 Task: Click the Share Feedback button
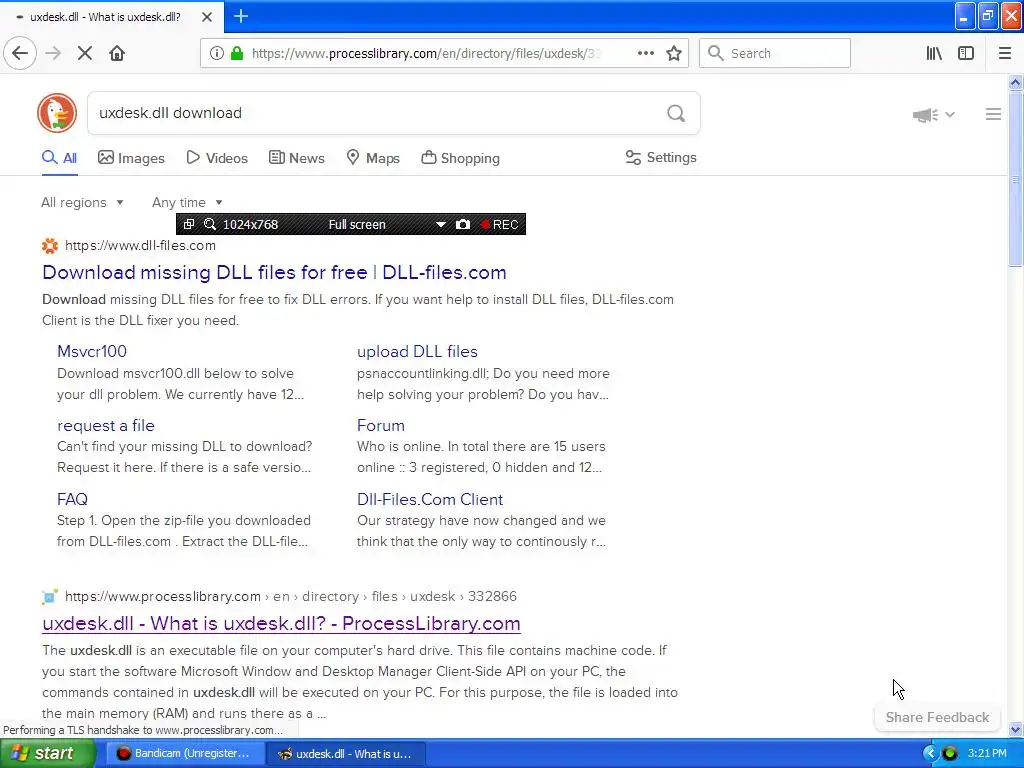[x=937, y=717]
